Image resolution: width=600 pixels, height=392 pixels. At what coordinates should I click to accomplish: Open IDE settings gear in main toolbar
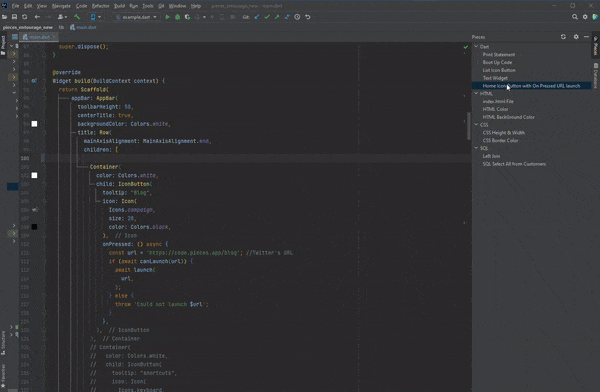click(x=585, y=17)
